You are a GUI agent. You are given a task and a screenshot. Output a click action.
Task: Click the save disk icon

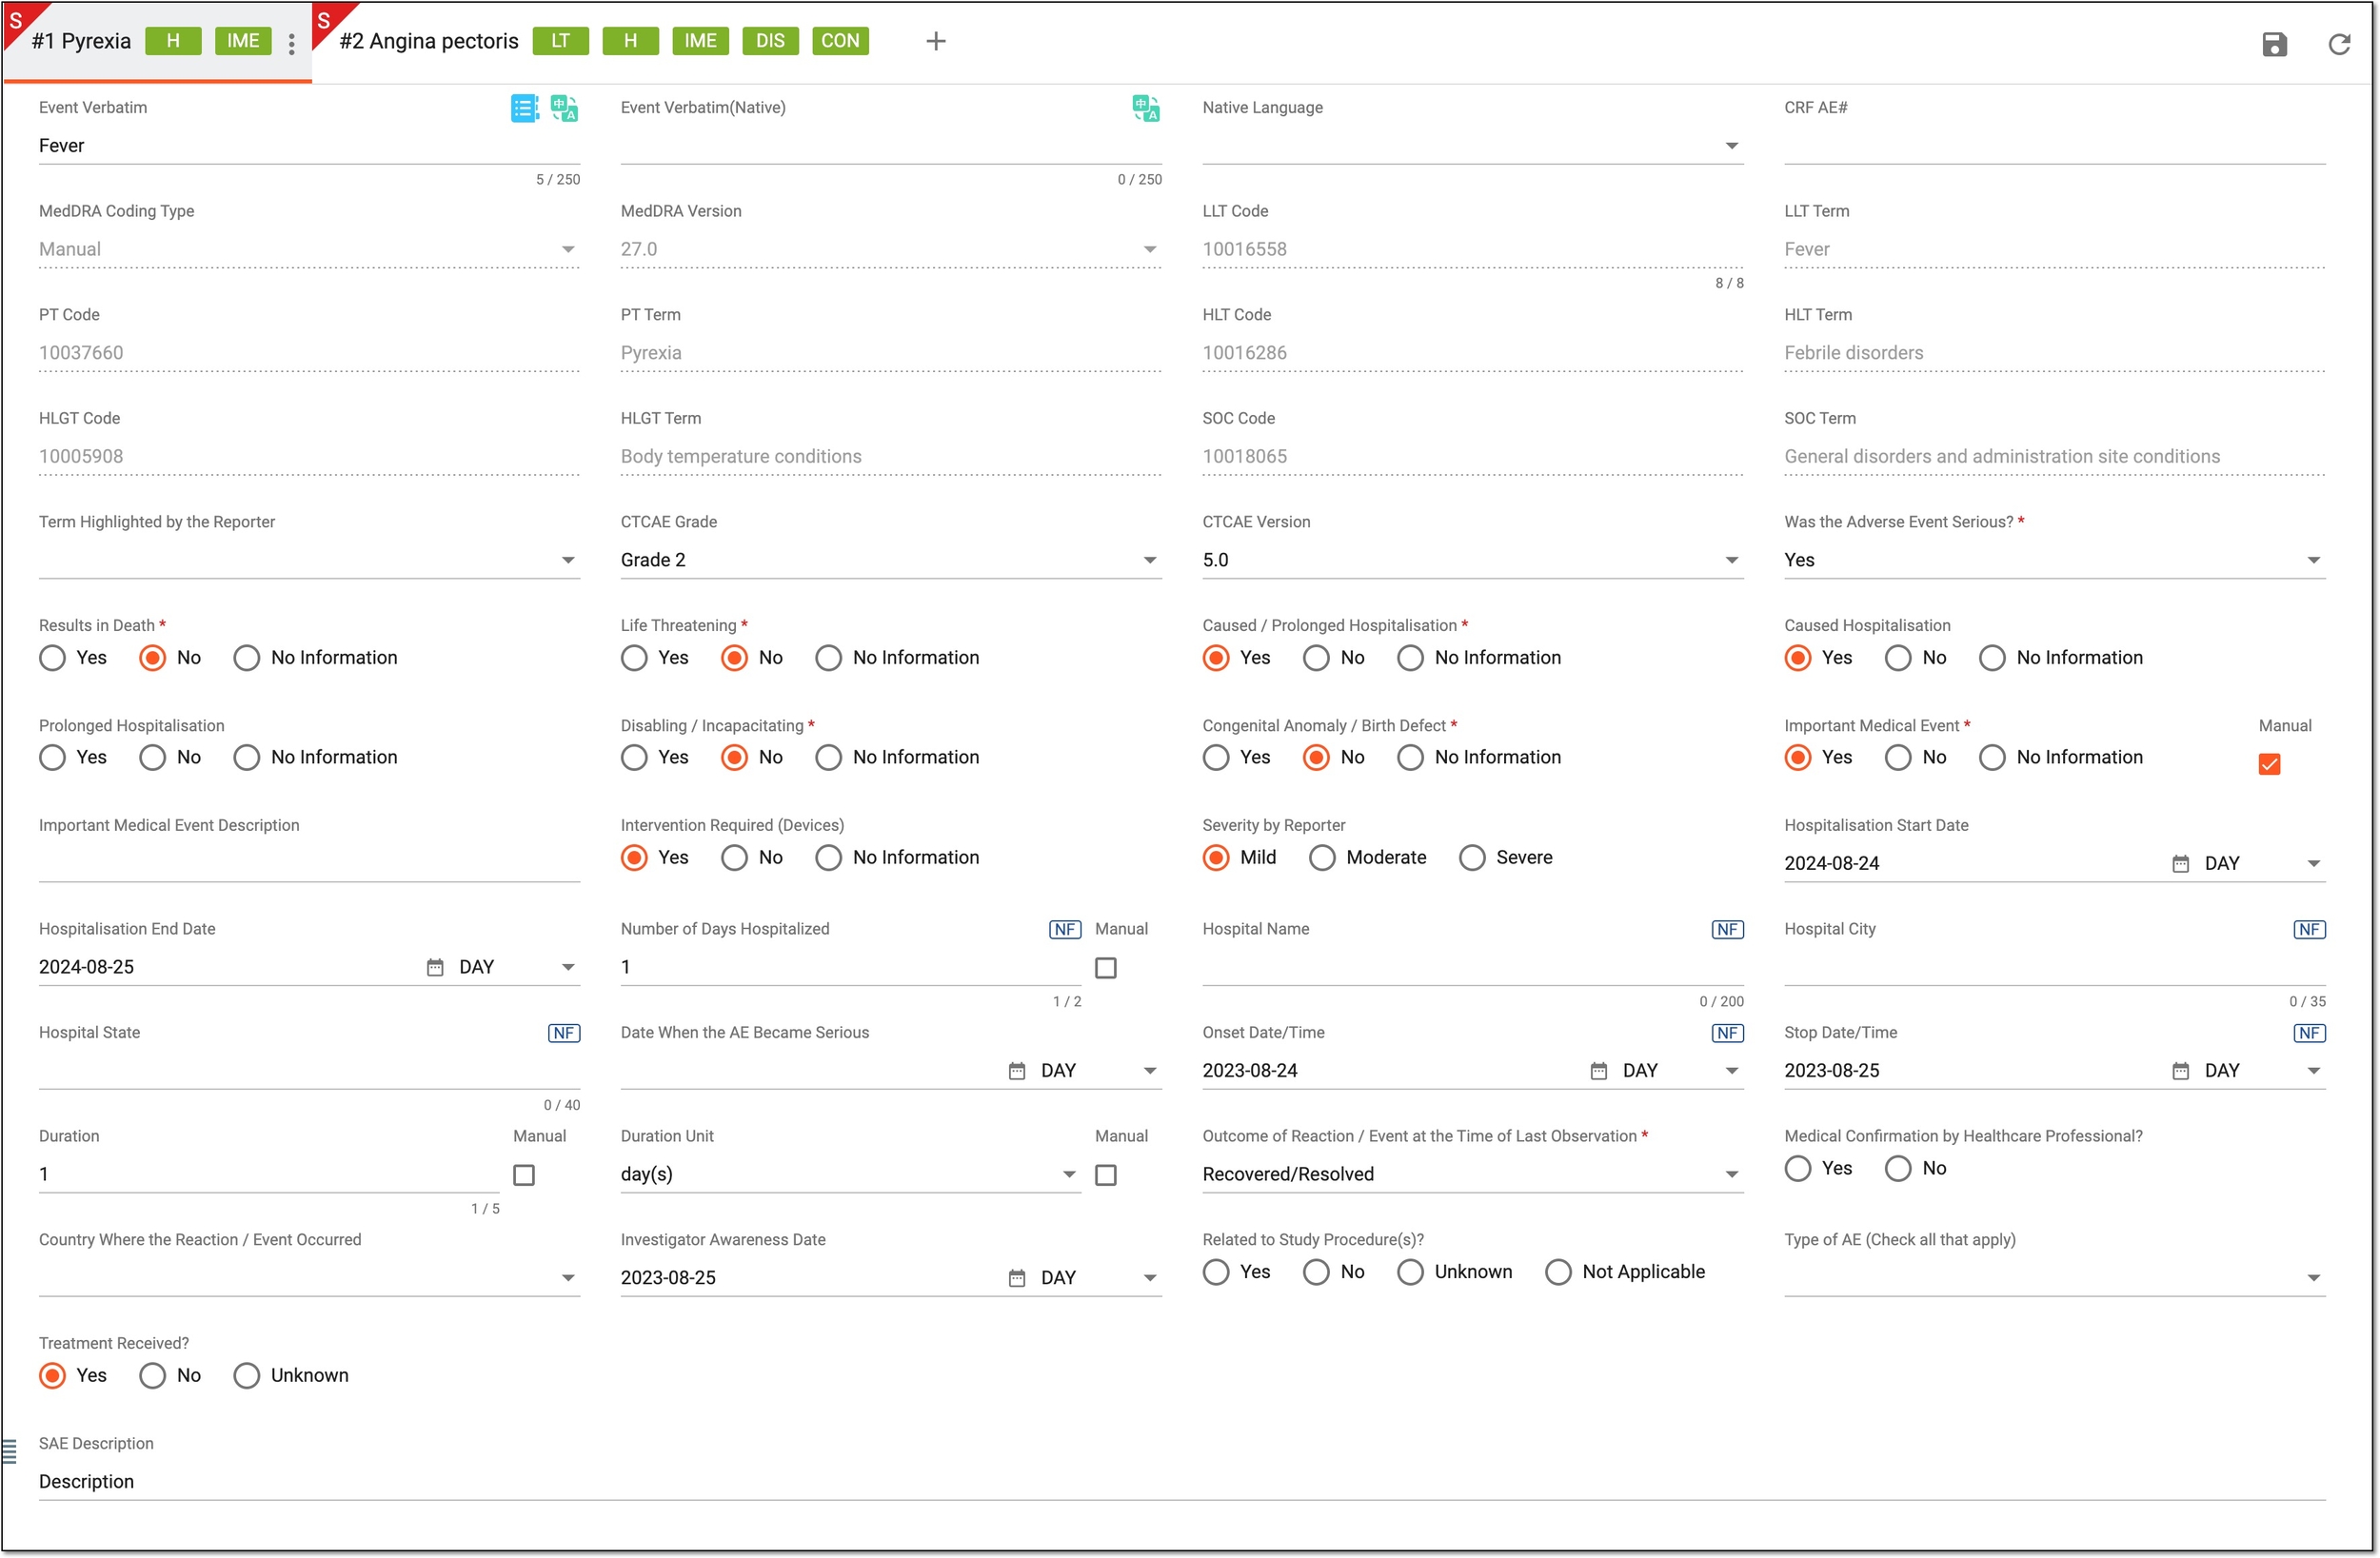click(x=2274, y=43)
